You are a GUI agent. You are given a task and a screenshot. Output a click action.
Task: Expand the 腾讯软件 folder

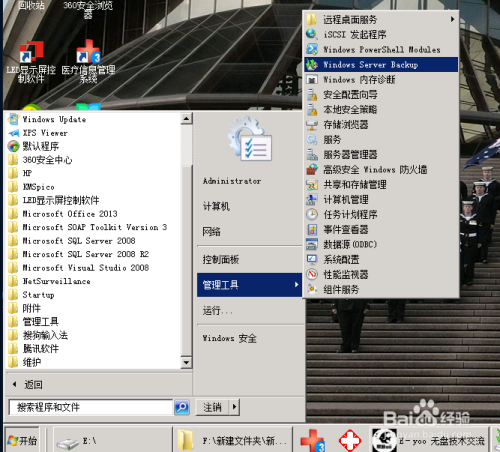click(33, 349)
